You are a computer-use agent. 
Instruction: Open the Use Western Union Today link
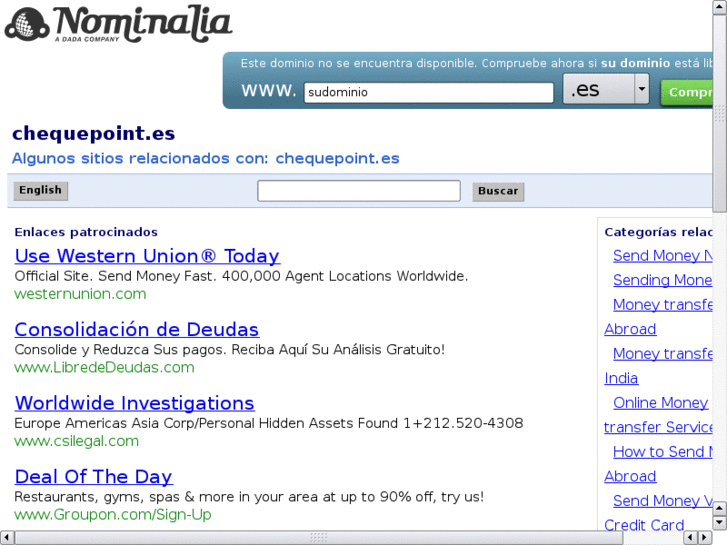coord(147,256)
